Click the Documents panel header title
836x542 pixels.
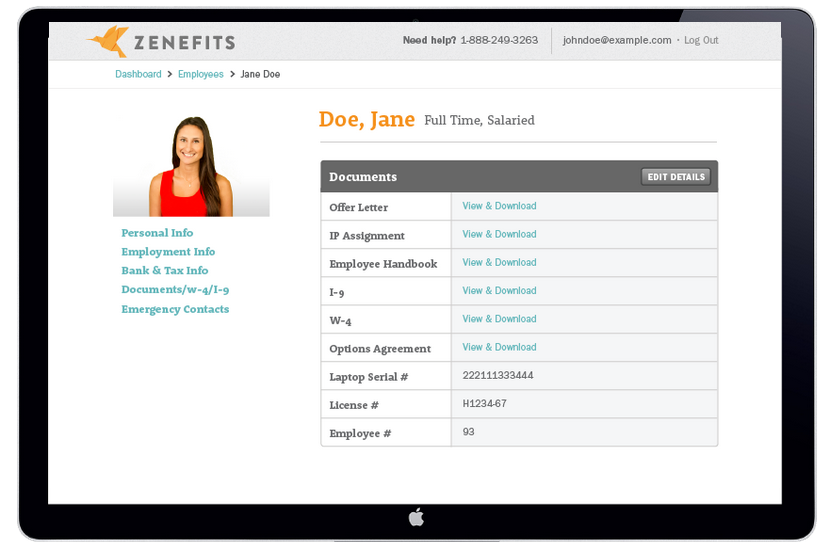coord(363,177)
